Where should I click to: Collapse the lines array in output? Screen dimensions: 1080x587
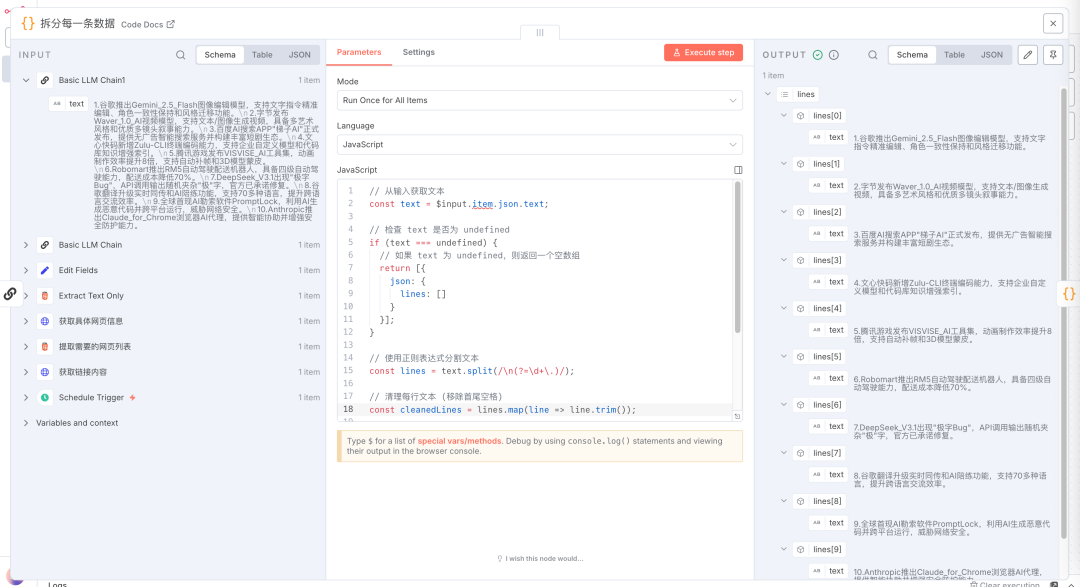pyautogui.click(x=768, y=94)
